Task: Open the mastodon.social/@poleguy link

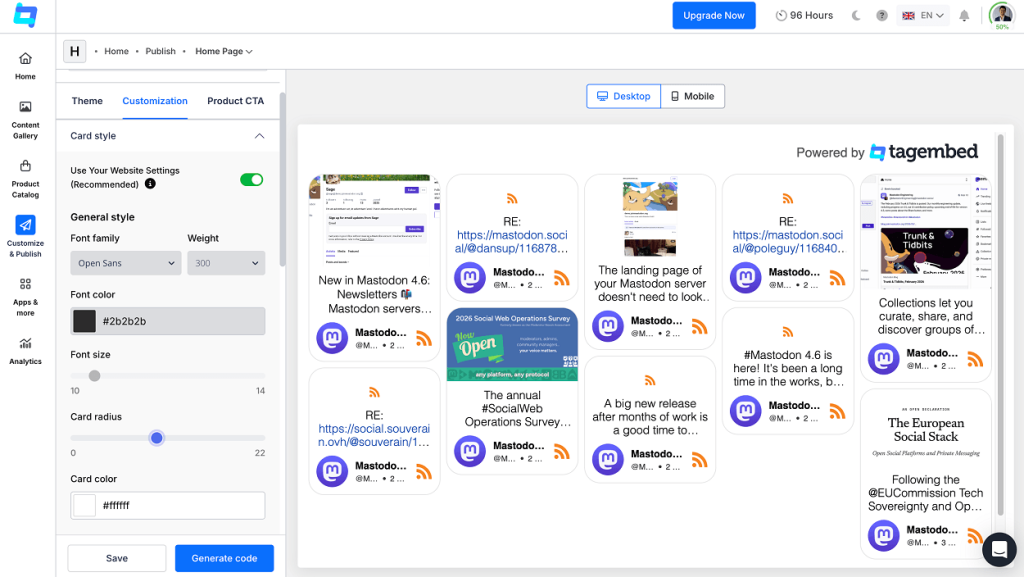Action: tap(788, 242)
